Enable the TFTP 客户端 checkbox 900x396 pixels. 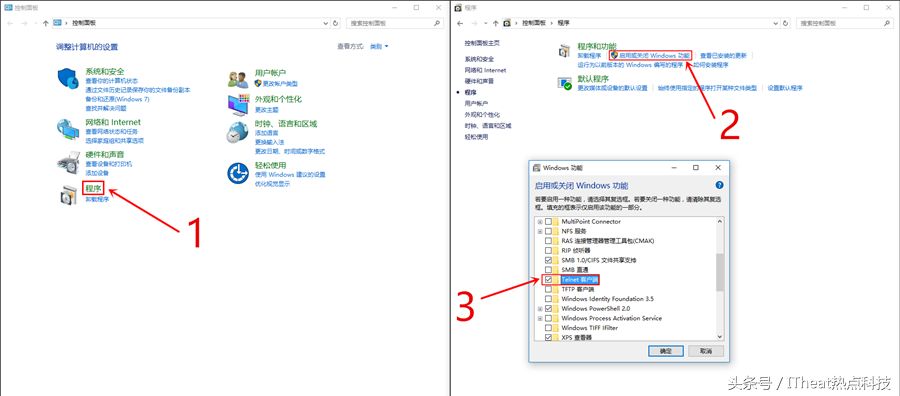coord(549,289)
